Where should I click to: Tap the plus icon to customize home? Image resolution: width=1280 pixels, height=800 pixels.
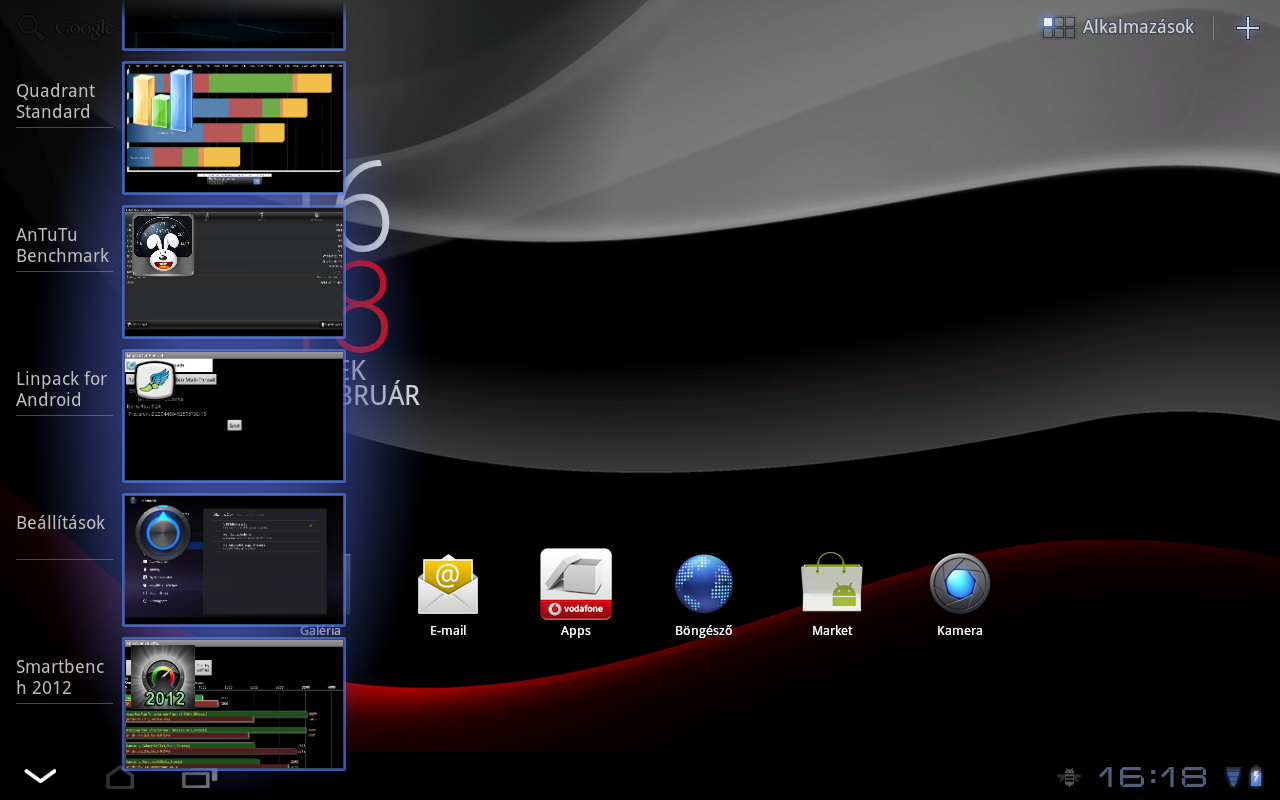pyautogui.click(x=1248, y=28)
